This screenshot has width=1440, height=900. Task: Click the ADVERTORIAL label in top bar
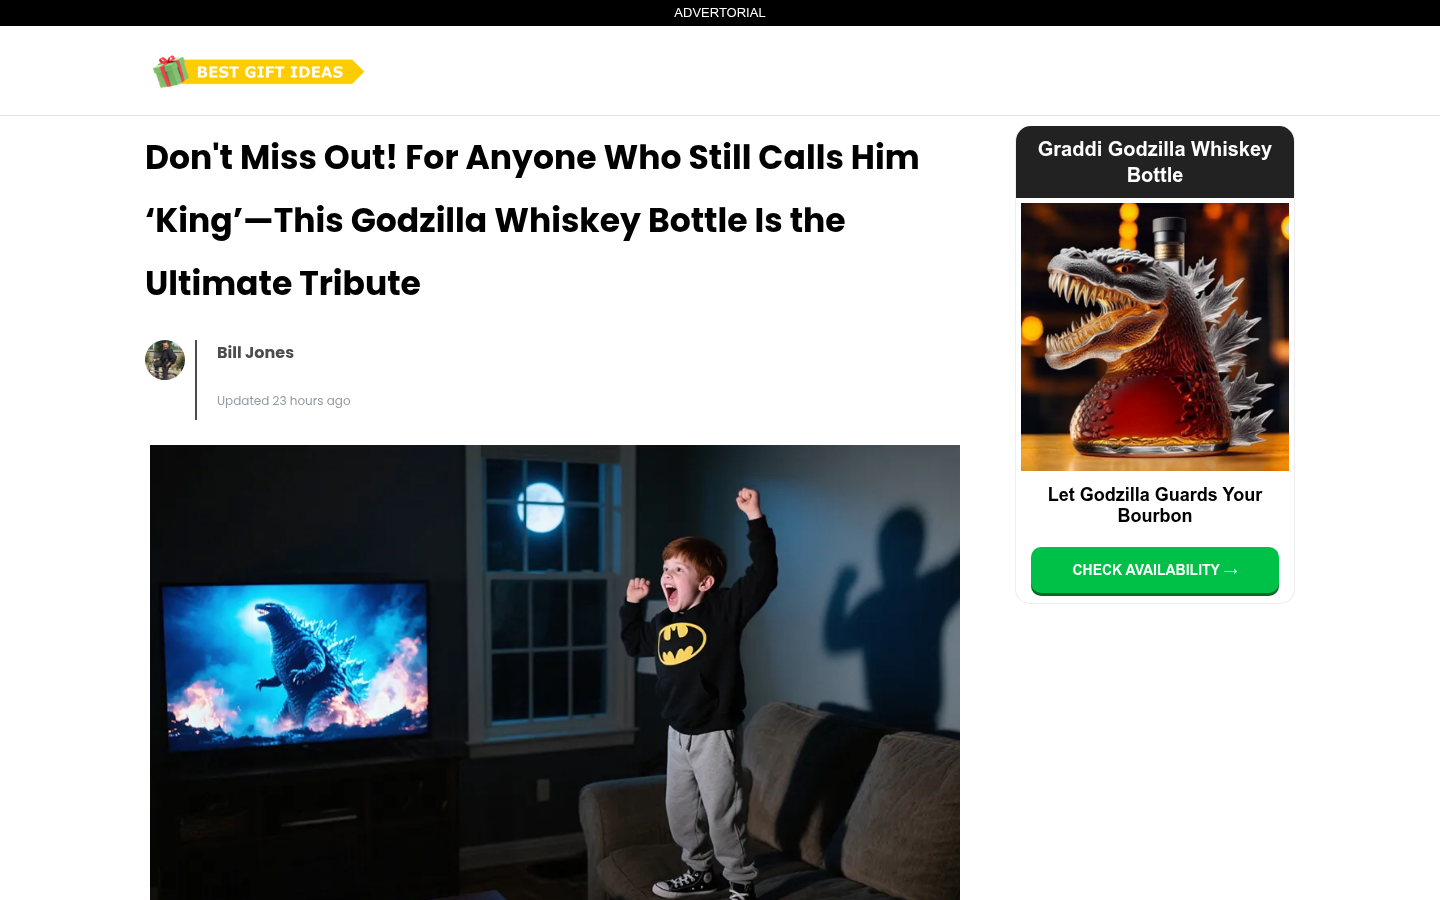[x=720, y=13]
